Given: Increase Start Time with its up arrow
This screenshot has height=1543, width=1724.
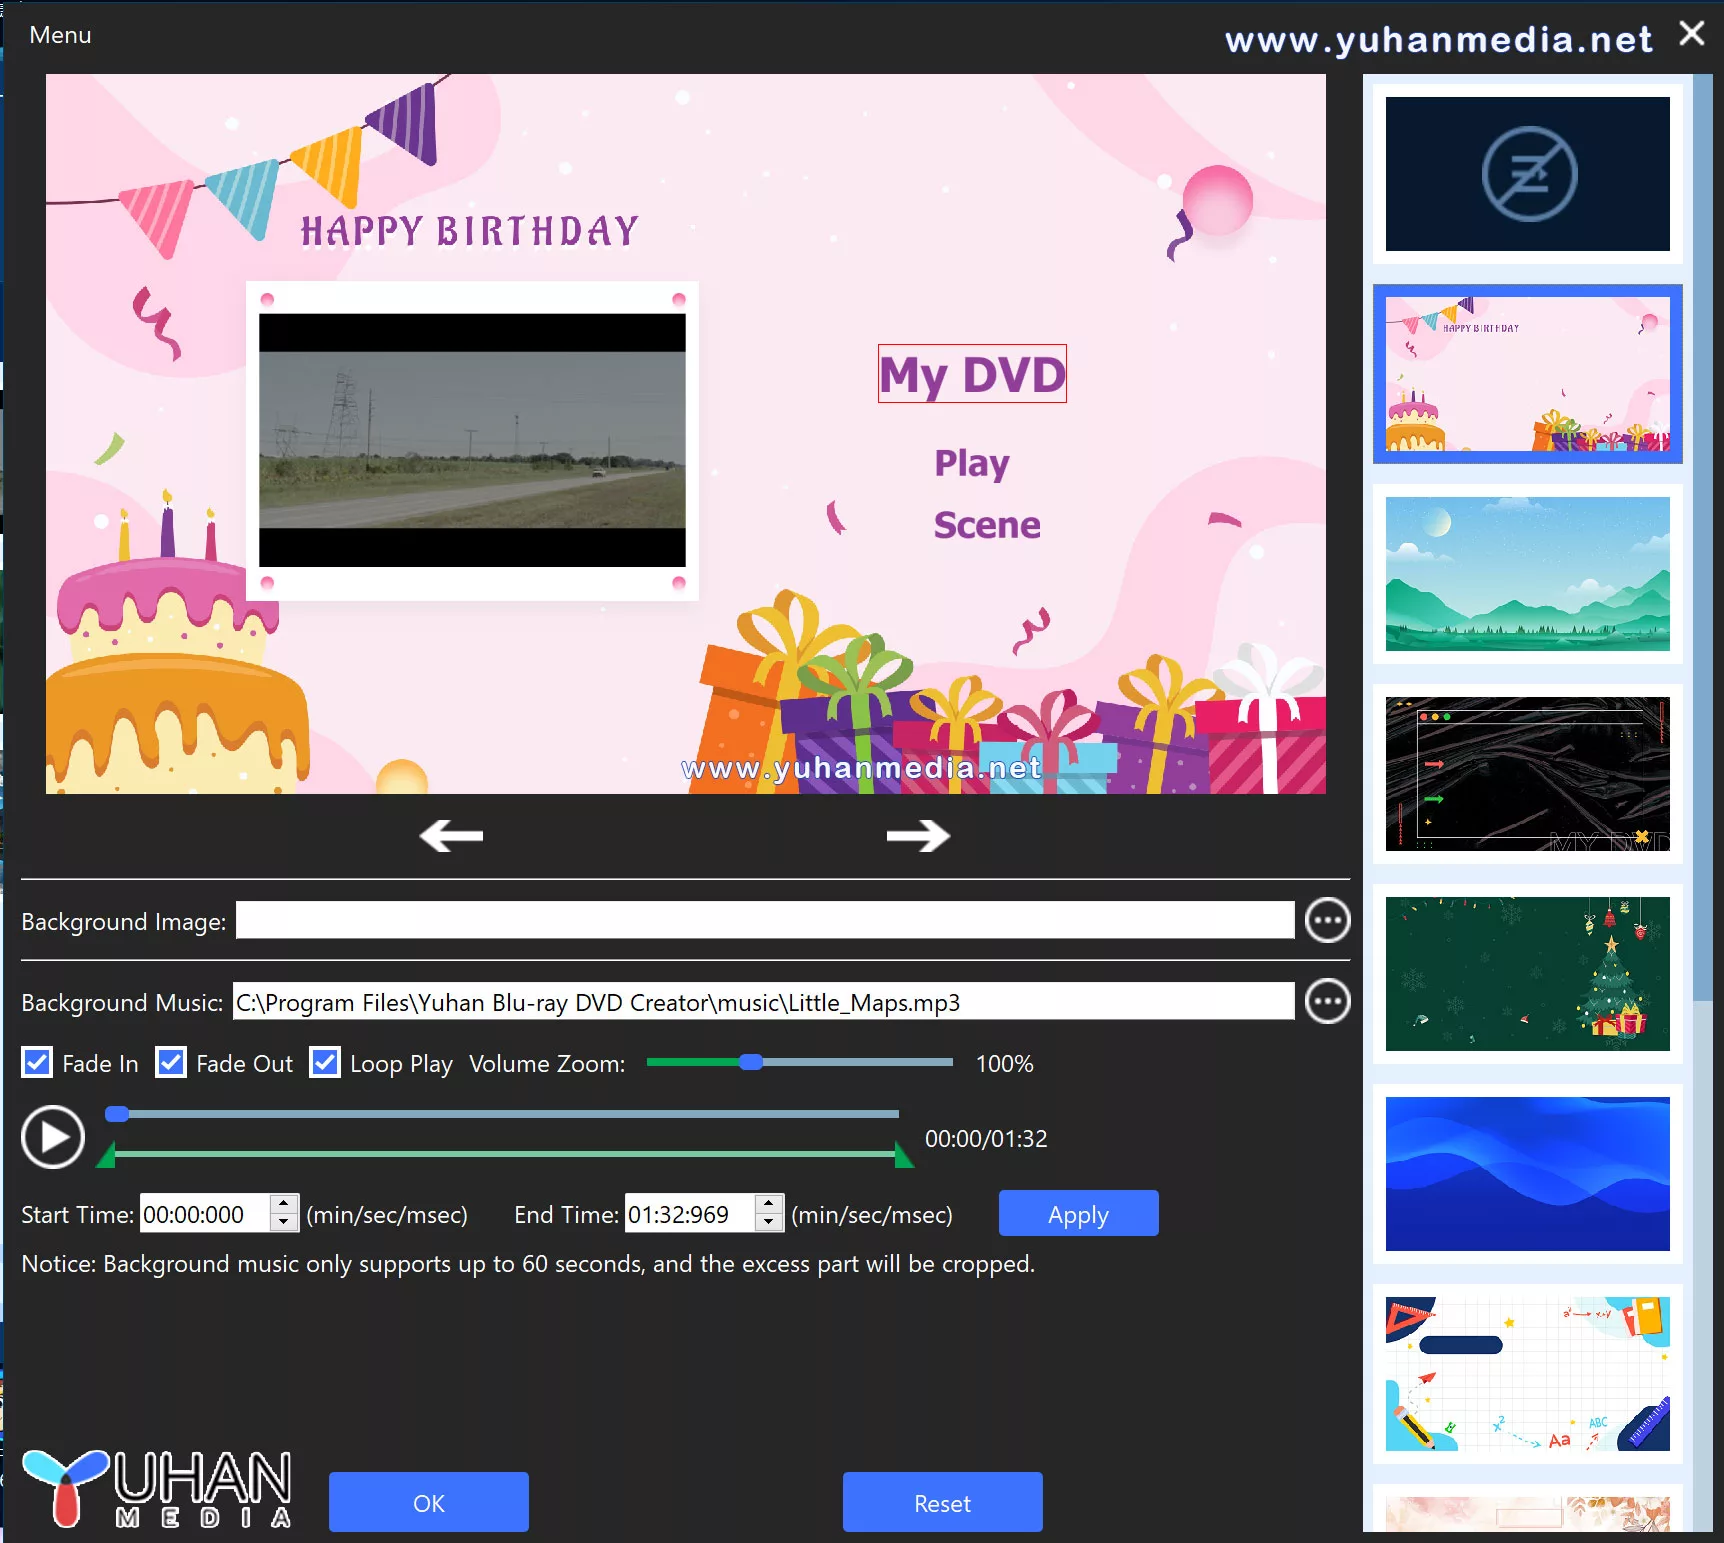Looking at the screenshot, I should point(283,1205).
